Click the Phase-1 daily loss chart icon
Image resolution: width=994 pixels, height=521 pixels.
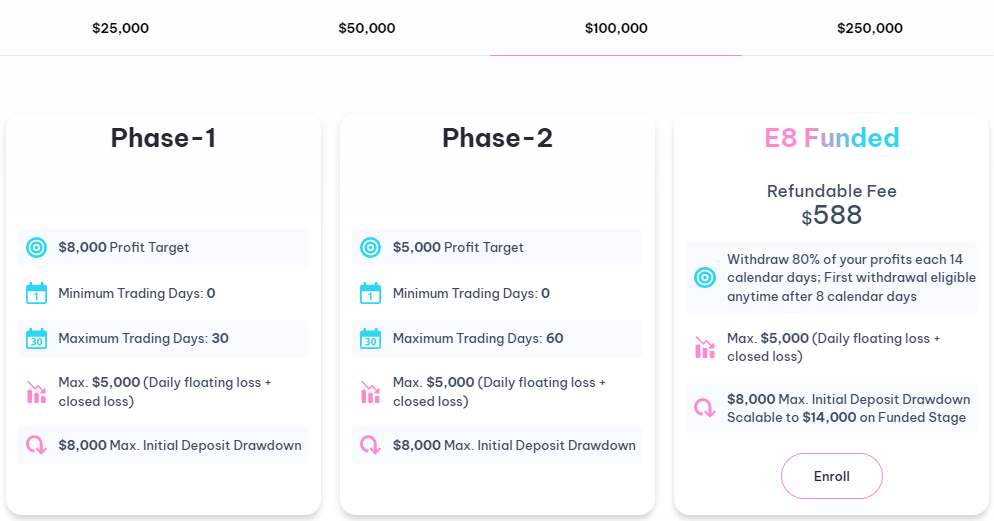pos(36,392)
